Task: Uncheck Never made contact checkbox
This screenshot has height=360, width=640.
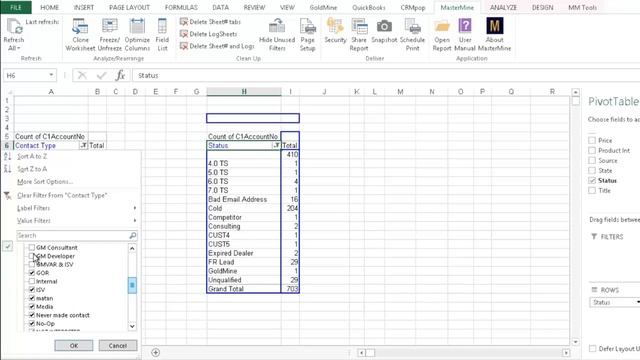Action: (x=31, y=315)
